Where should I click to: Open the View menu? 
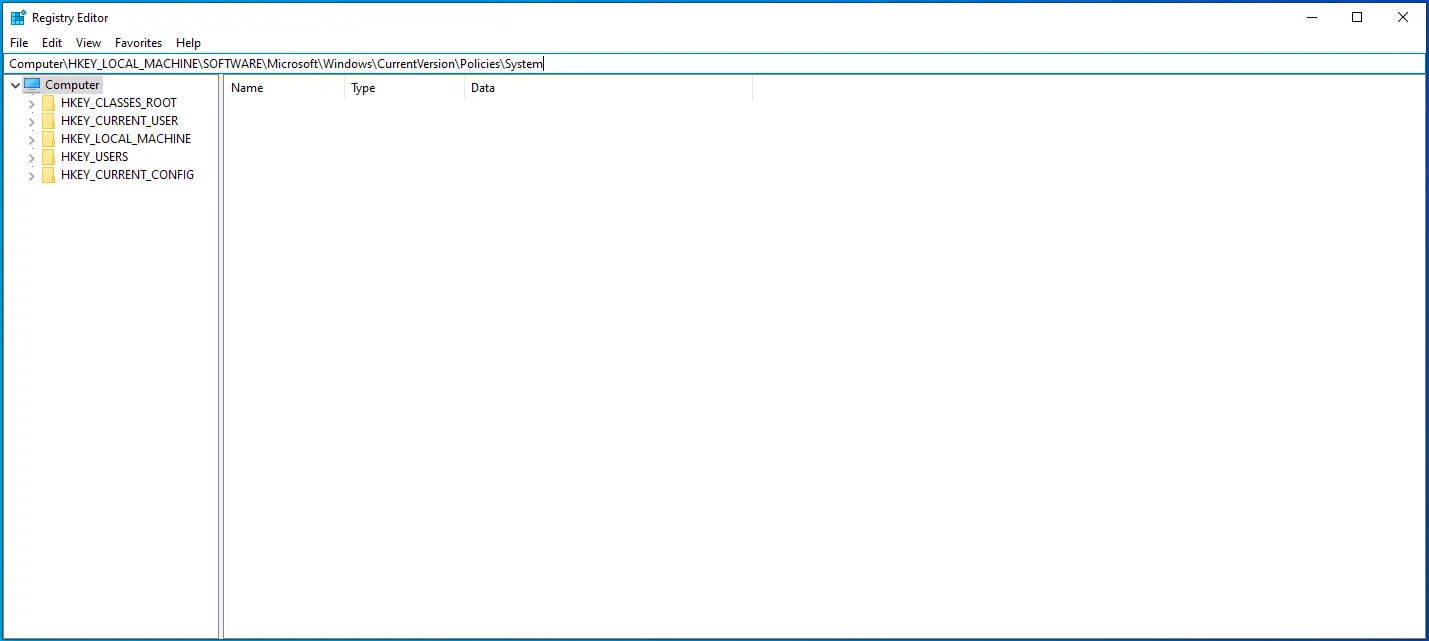tap(89, 43)
